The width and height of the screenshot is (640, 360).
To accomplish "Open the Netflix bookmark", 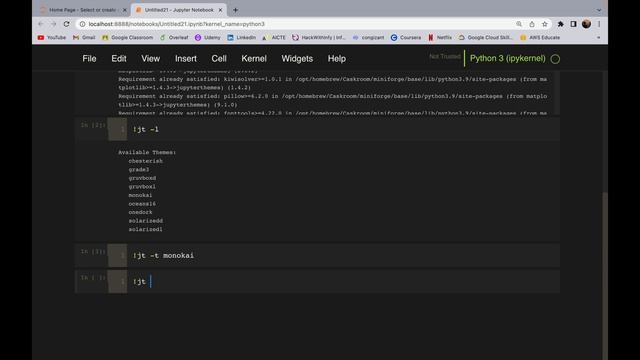I will tap(440, 38).
